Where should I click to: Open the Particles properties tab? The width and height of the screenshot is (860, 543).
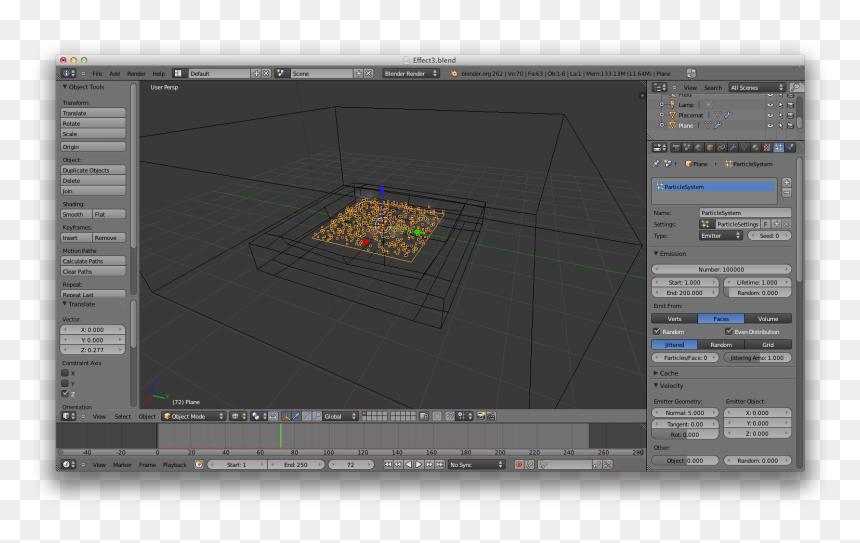click(778, 148)
